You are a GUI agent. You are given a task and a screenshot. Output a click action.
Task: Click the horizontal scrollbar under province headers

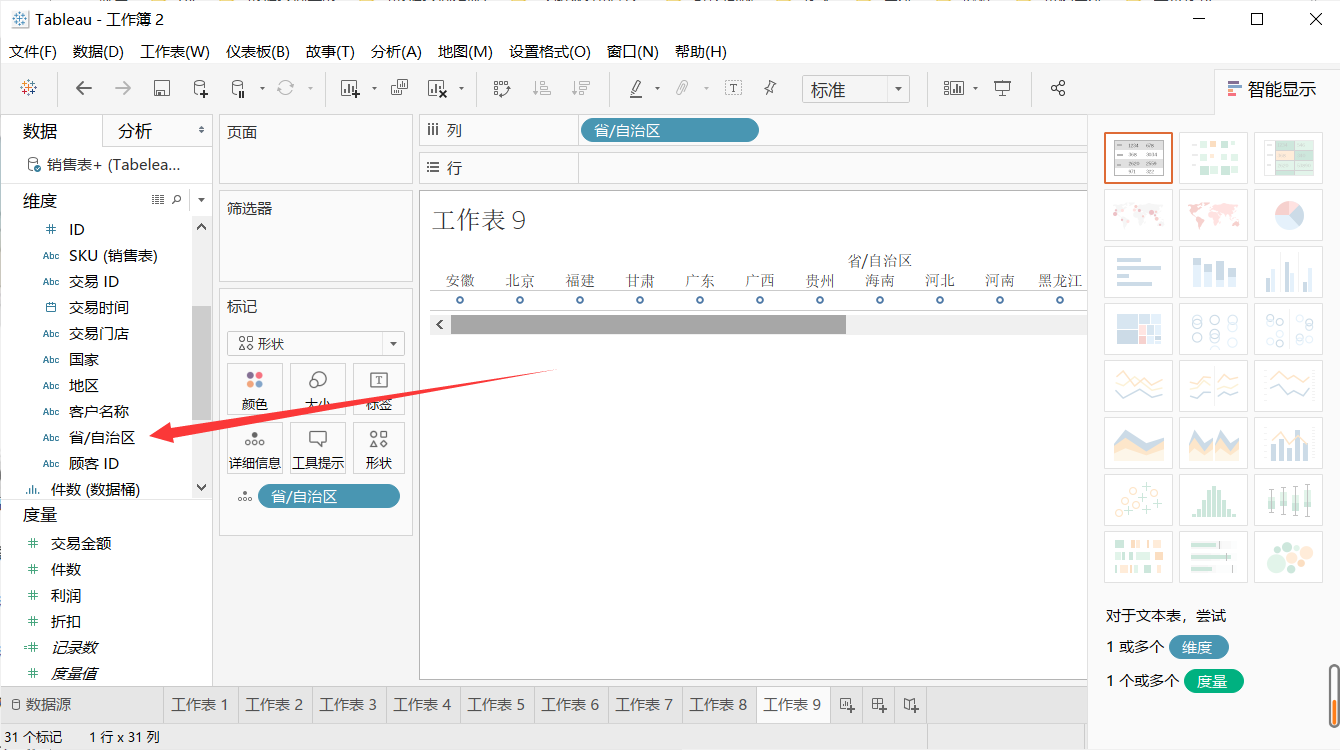tap(648, 324)
